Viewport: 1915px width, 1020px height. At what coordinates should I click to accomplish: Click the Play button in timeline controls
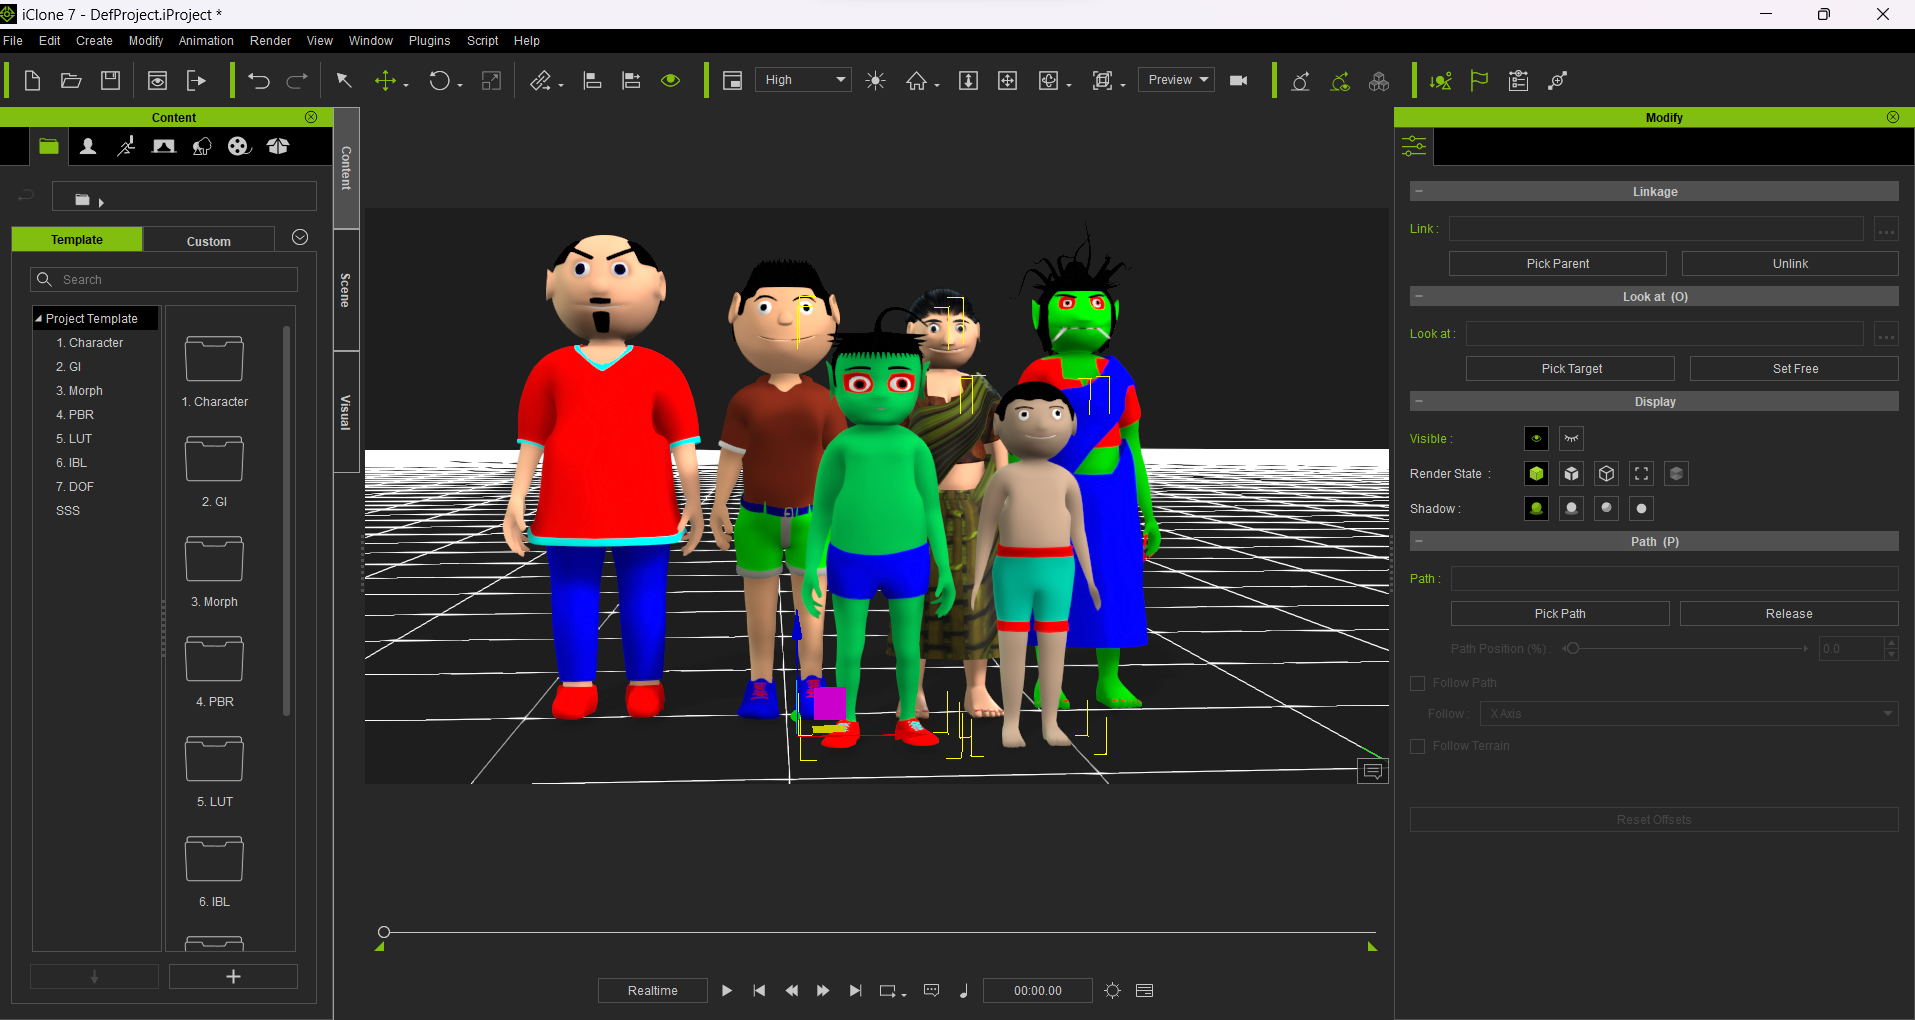[727, 991]
